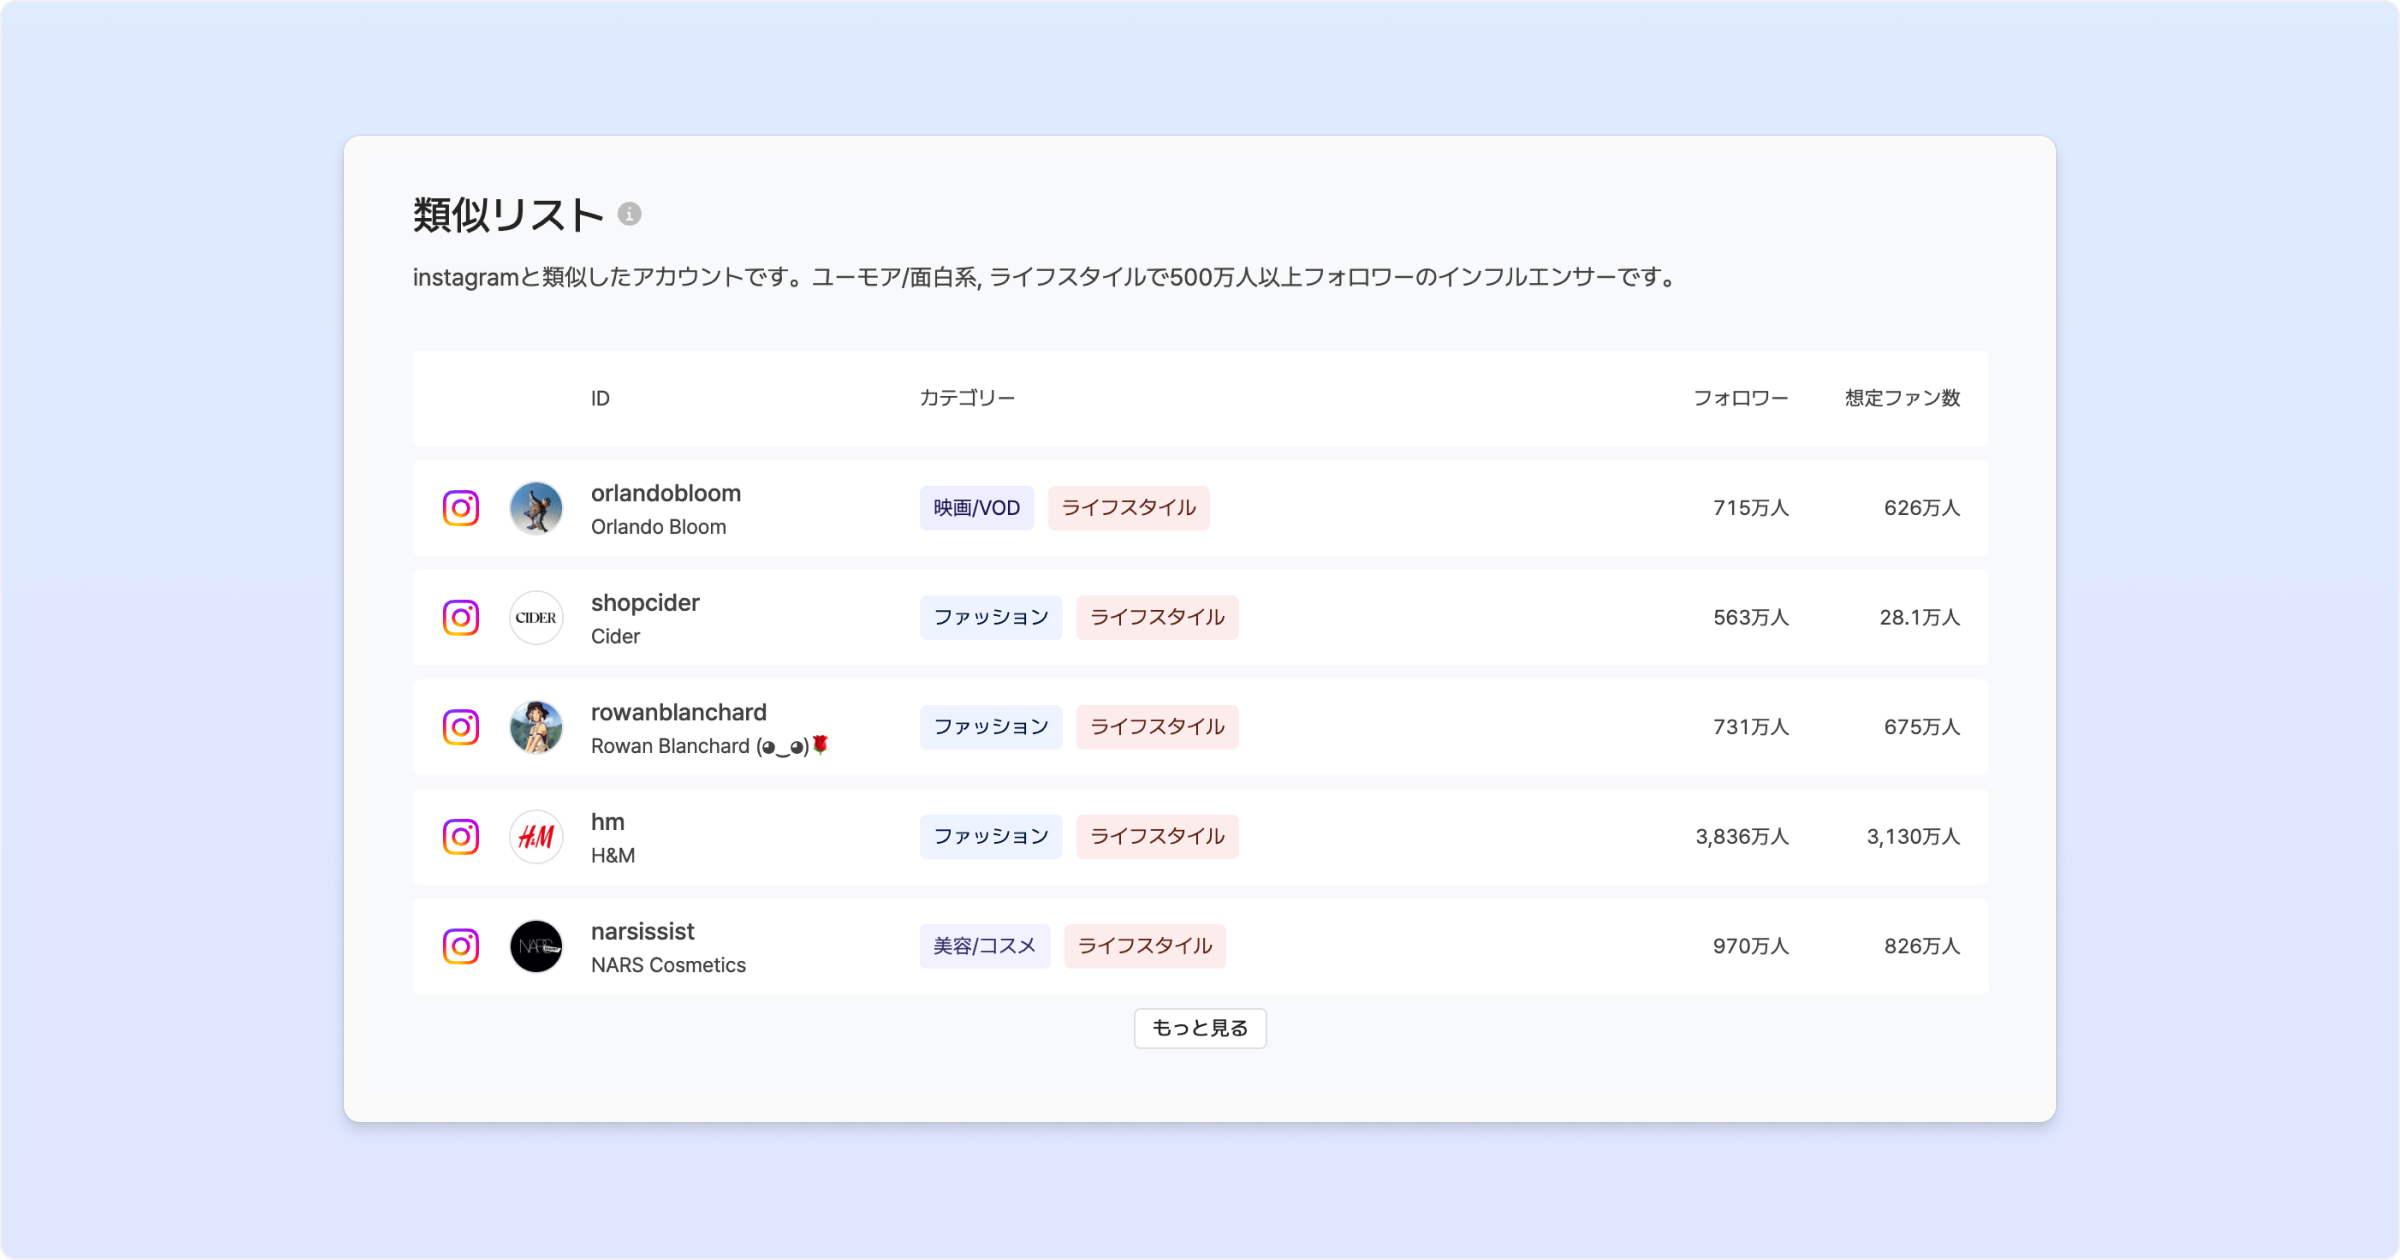This screenshot has height=1260, width=2400.
Task: Click the info icon beside 類似リスト
Action: coord(629,214)
